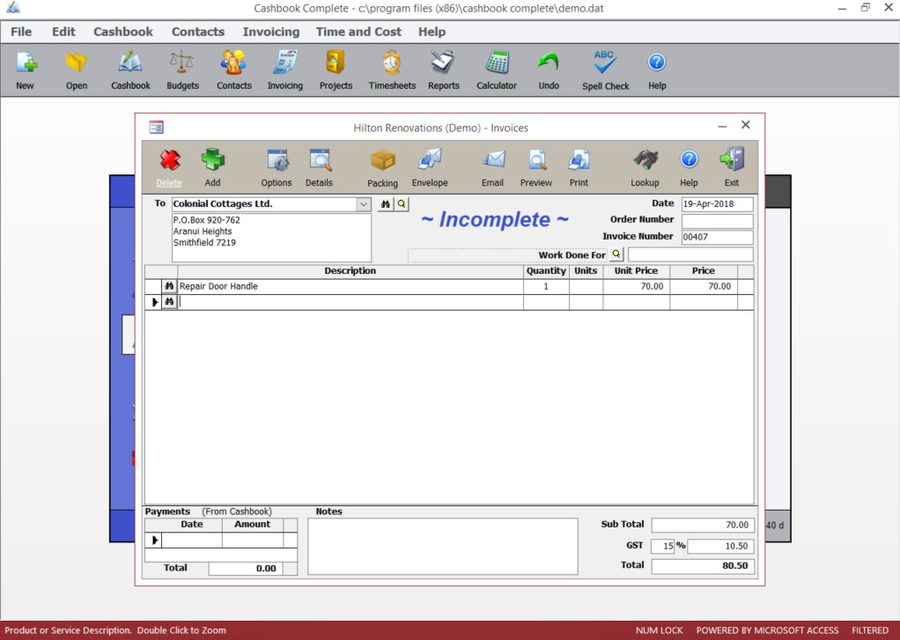Open invoice Details
The height and width of the screenshot is (640, 900).
(319, 160)
